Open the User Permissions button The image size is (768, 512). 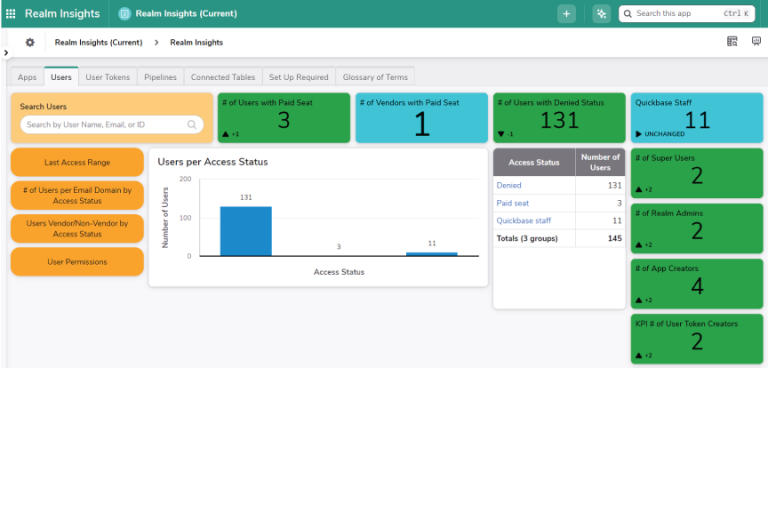pos(77,262)
